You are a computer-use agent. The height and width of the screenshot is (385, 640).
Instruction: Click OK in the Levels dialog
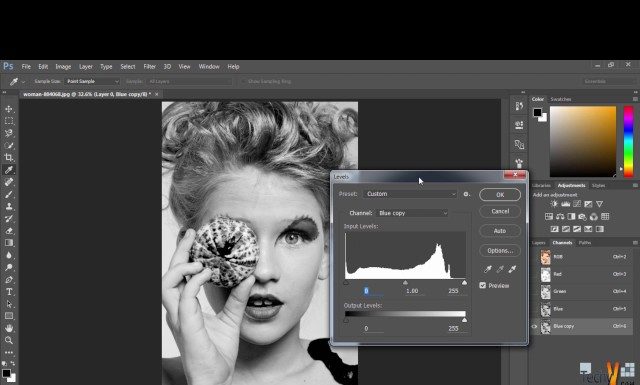(x=500, y=195)
